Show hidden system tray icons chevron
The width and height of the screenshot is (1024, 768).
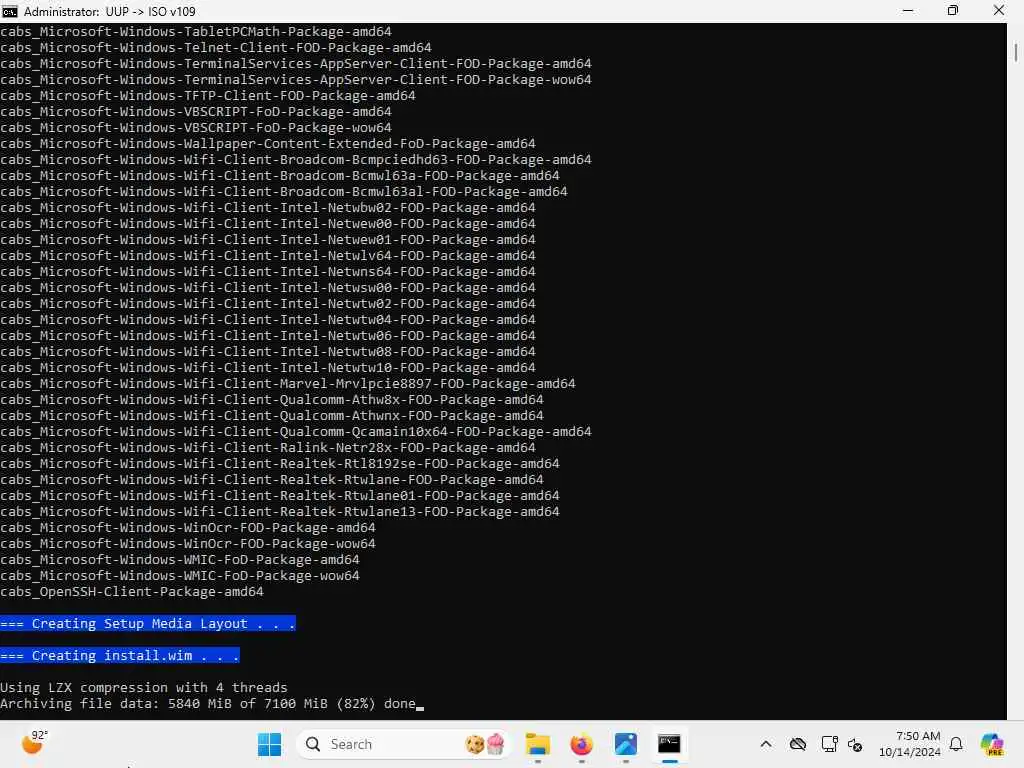766,744
